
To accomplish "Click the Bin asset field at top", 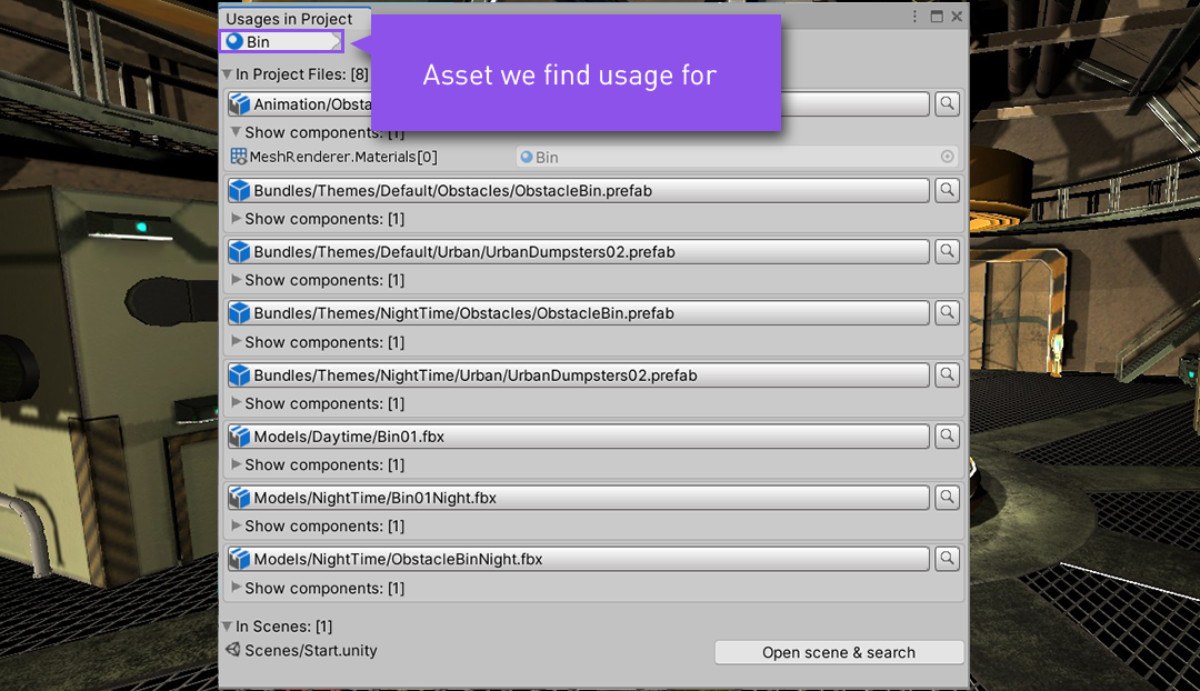I will tap(282, 42).
